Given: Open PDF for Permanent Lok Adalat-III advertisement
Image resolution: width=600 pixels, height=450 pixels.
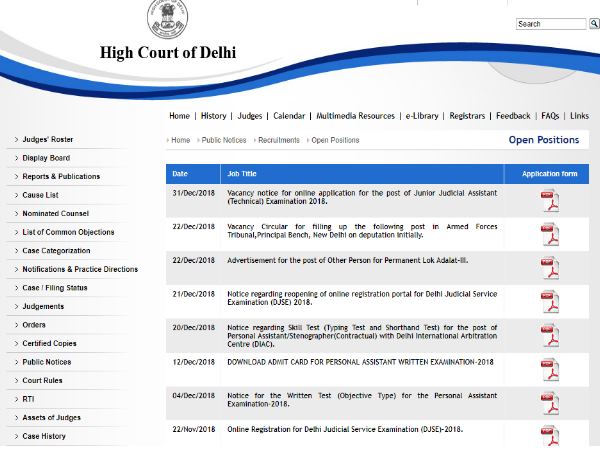Looking at the screenshot, I should pyautogui.click(x=550, y=268).
